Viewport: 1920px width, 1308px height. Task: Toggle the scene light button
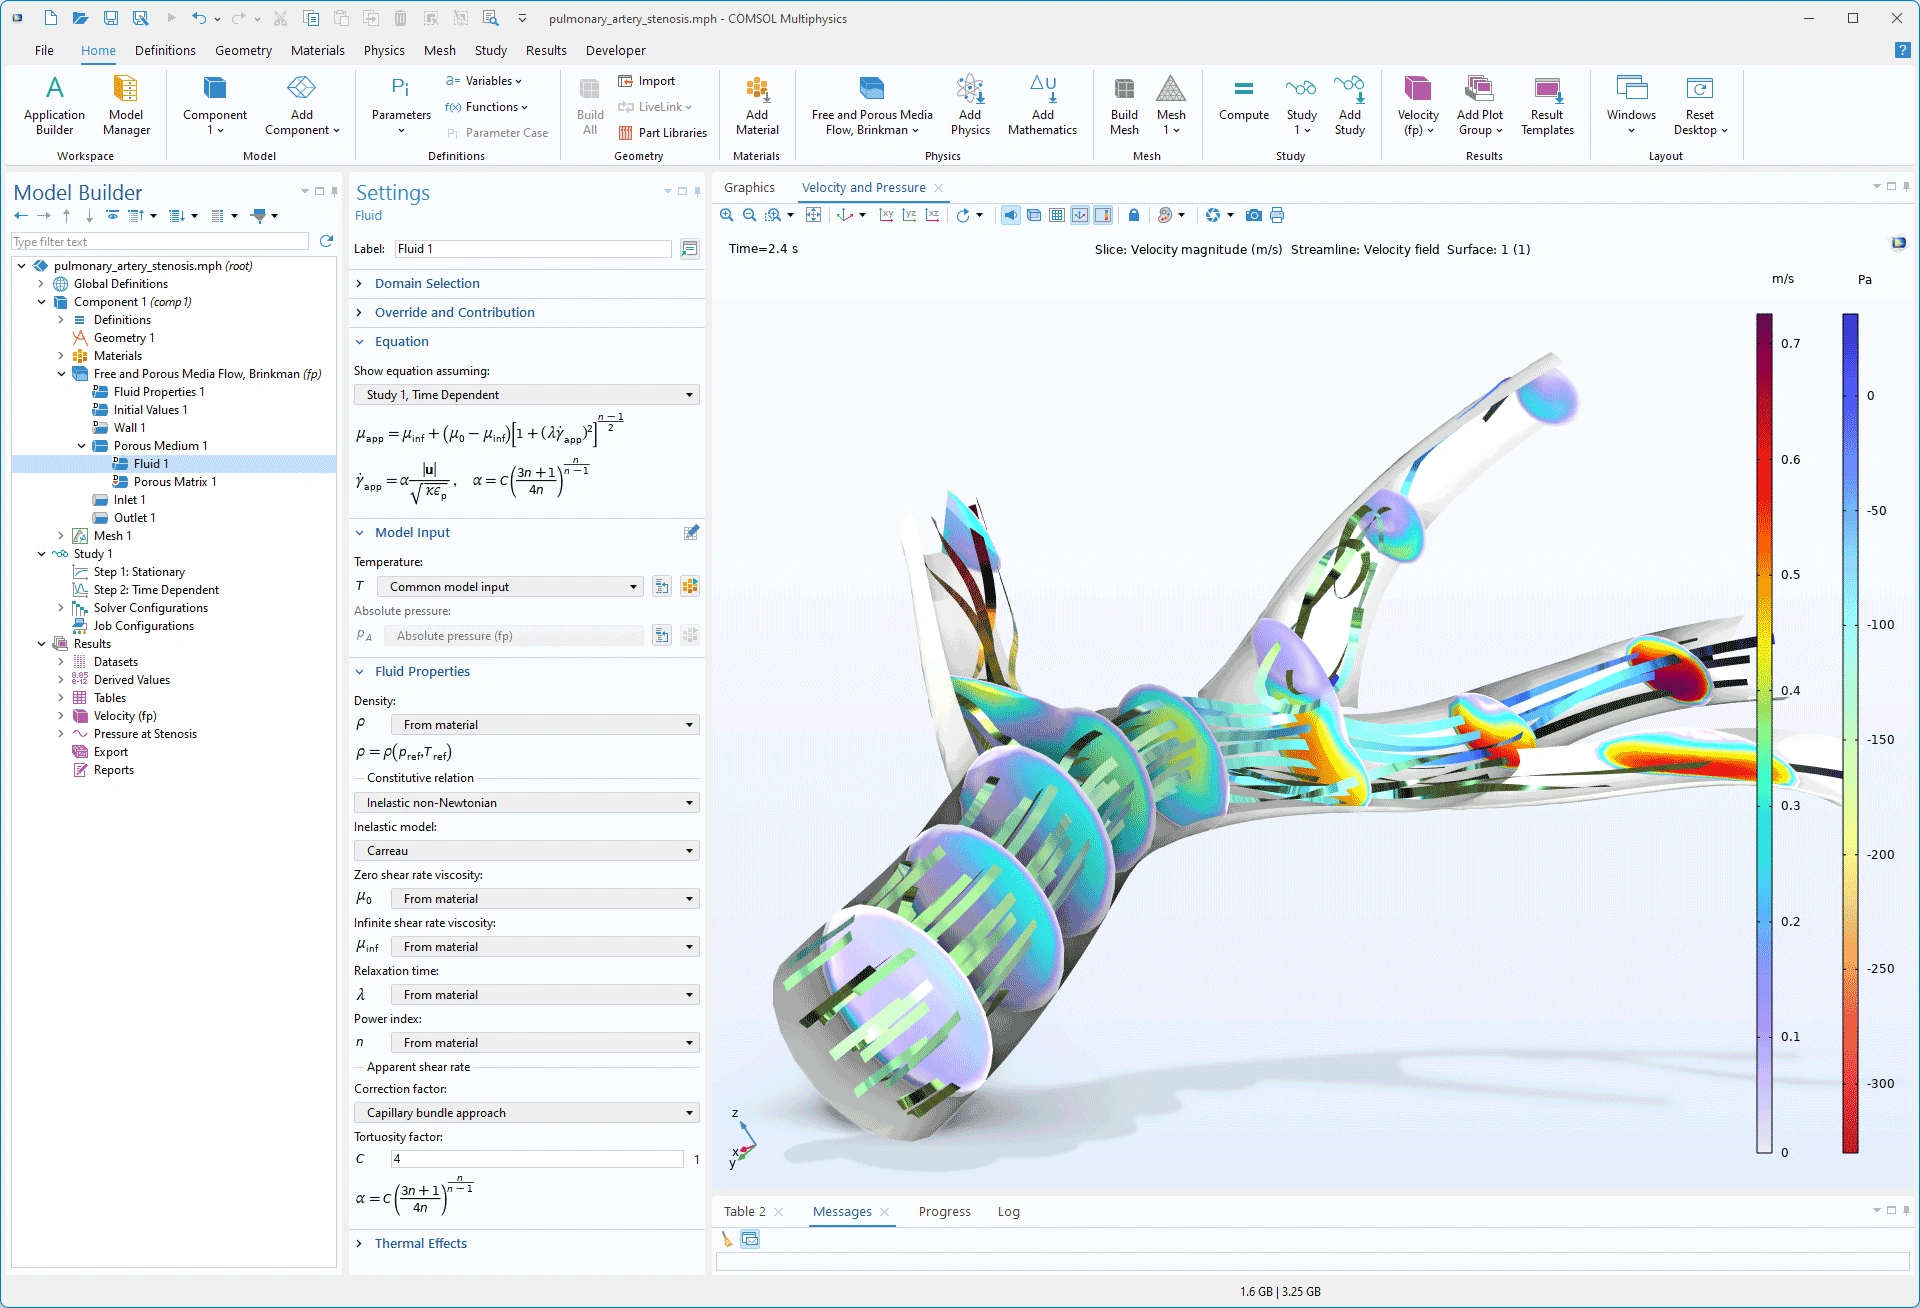click(1011, 215)
